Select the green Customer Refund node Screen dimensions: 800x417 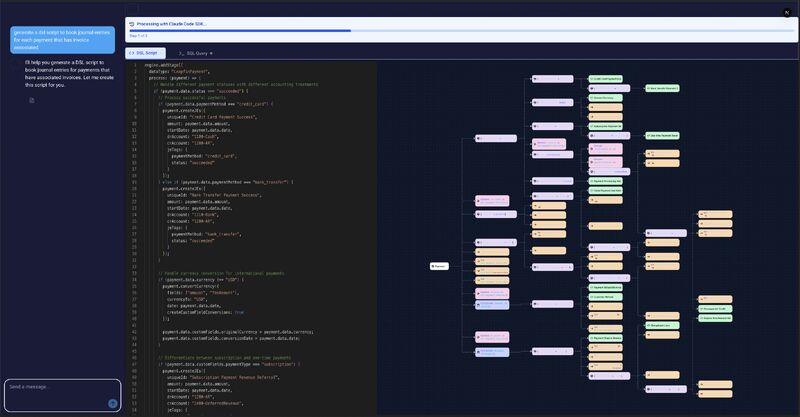click(606, 297)
